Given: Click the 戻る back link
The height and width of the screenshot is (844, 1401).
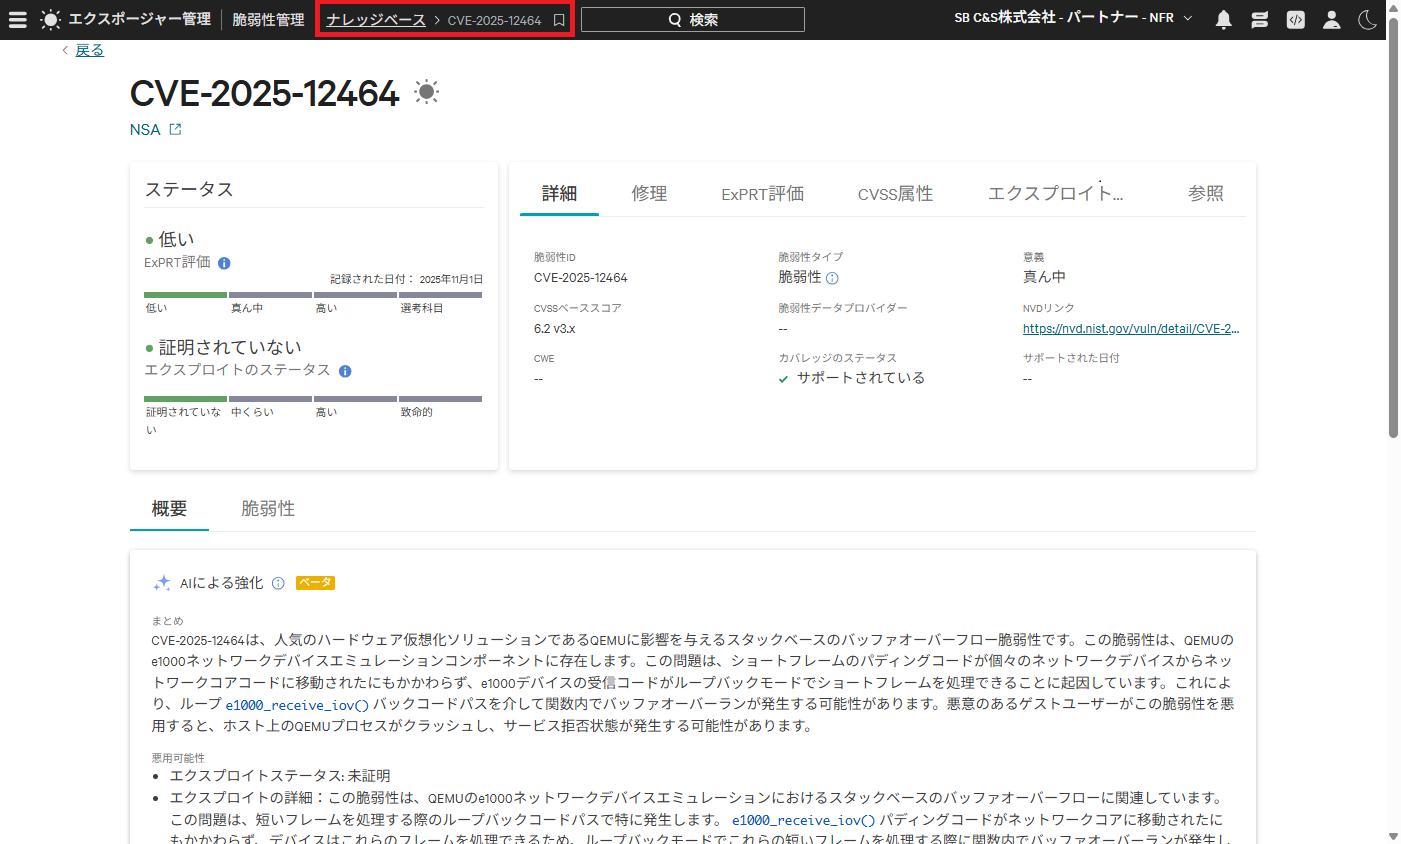Looking at the screenshot, I should (89, 50).
